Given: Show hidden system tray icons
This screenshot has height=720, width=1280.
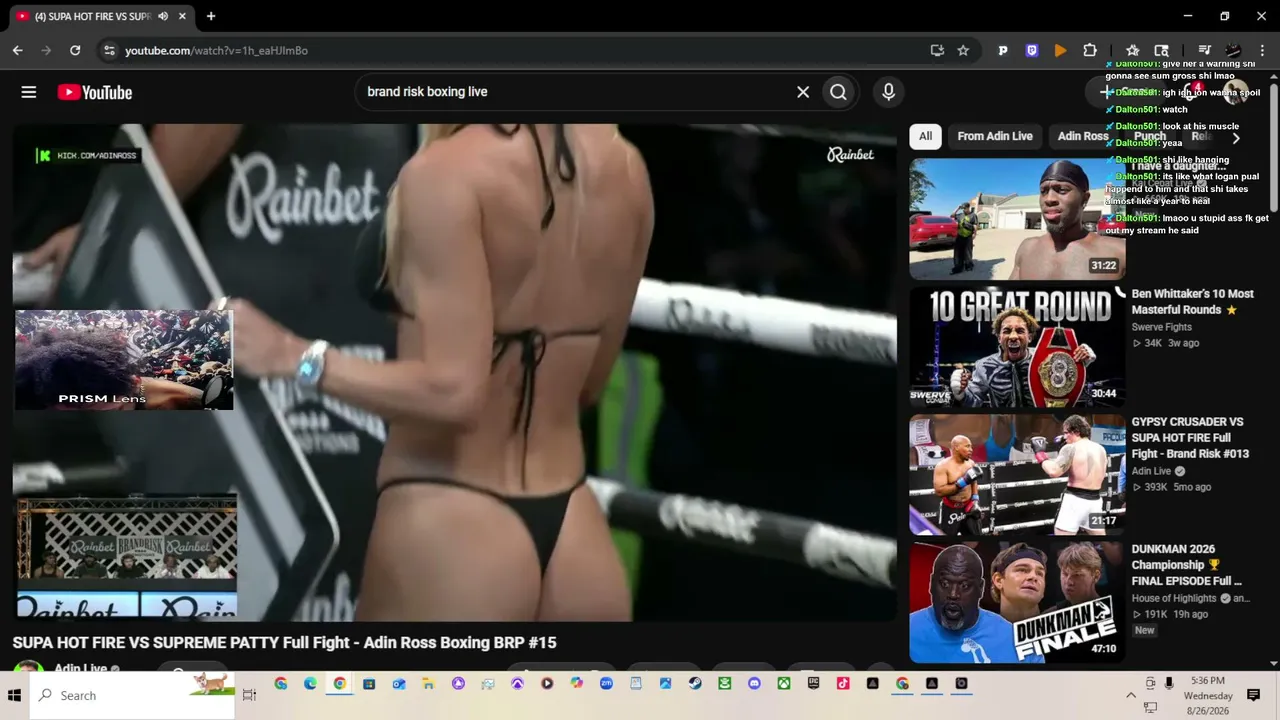Looking at the screenshot, I should 1131,695.
